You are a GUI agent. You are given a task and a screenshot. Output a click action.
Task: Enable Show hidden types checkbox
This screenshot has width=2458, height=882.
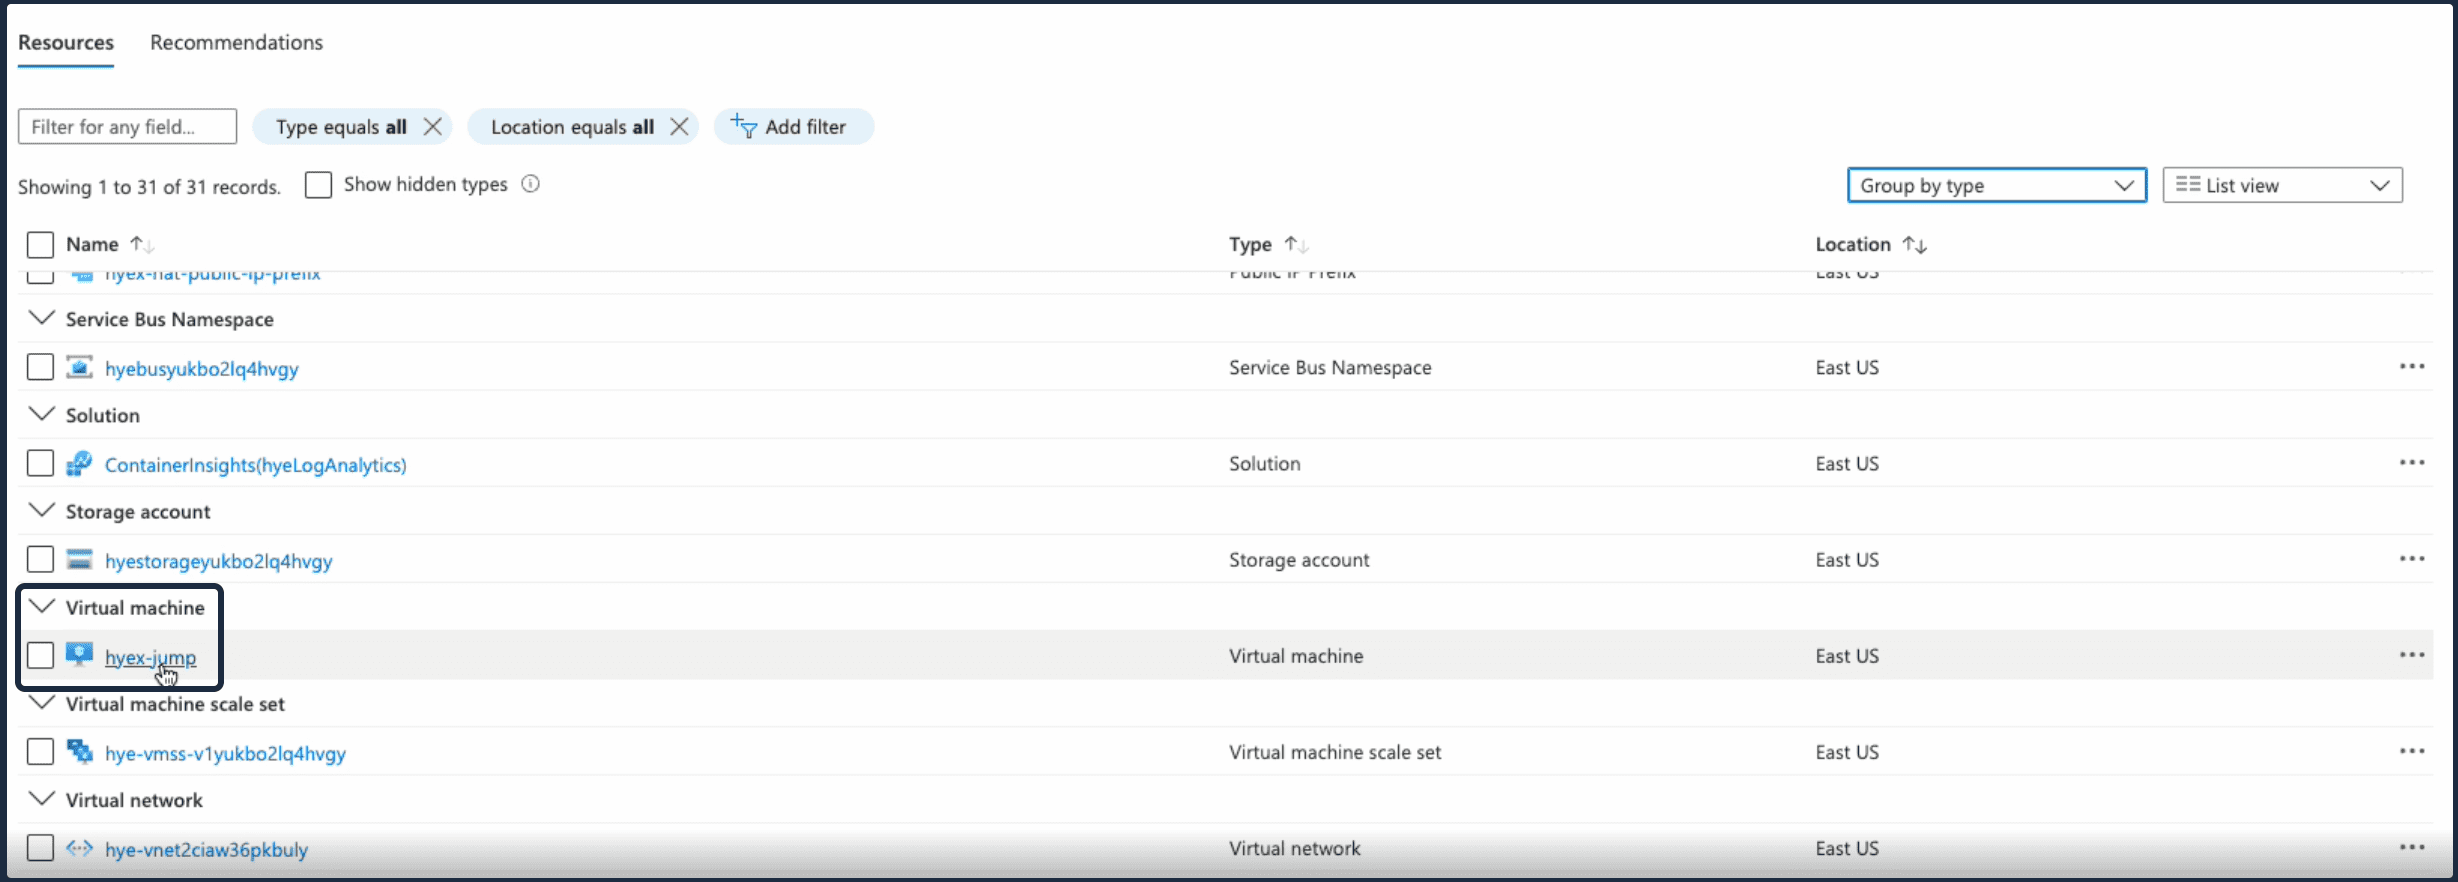click(x=318, y=185)
